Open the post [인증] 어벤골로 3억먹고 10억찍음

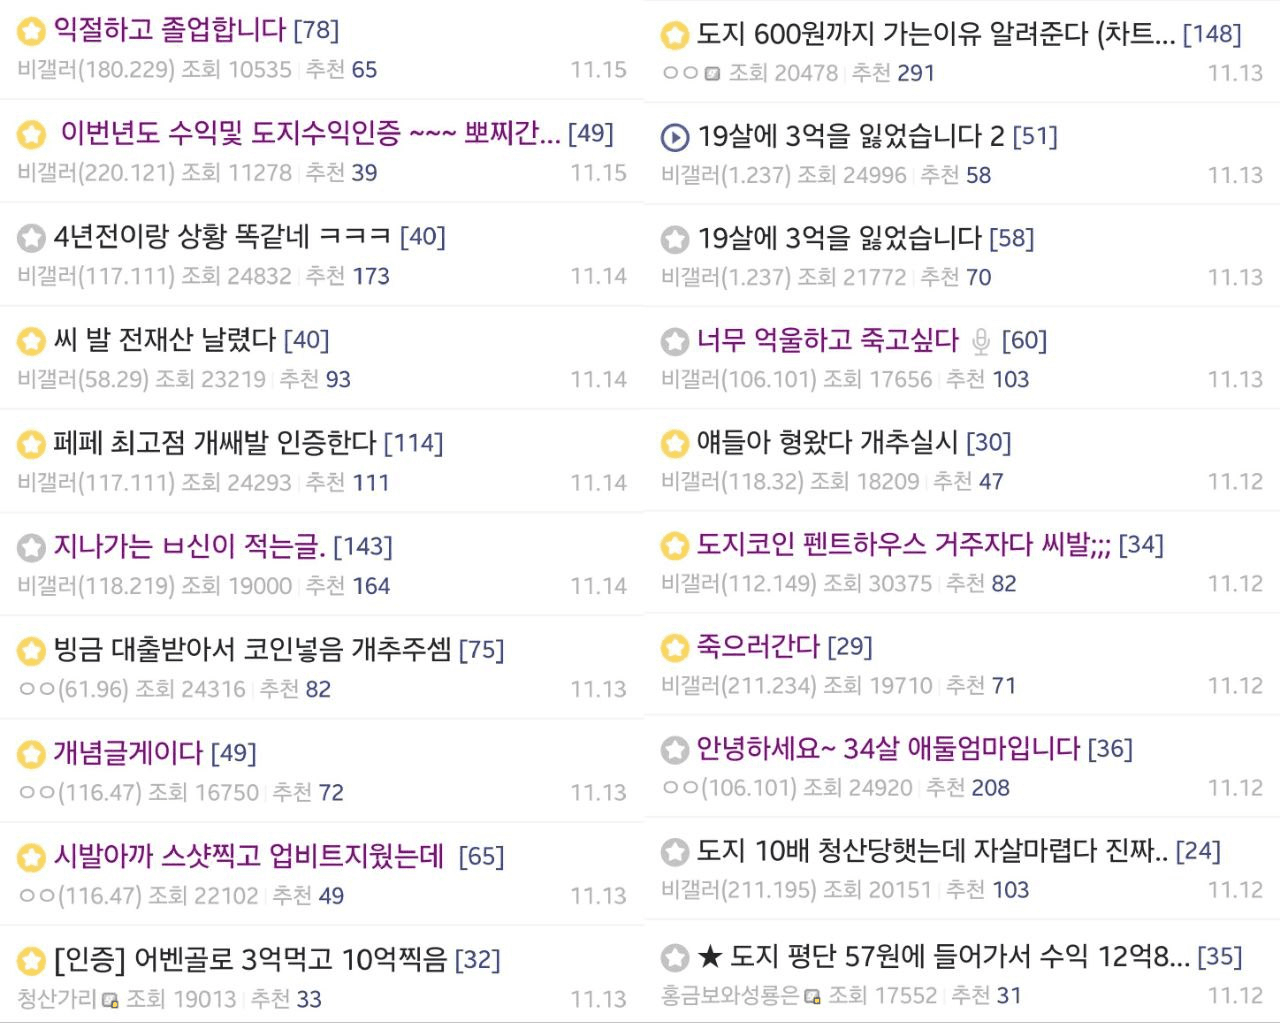pos(251,960)
